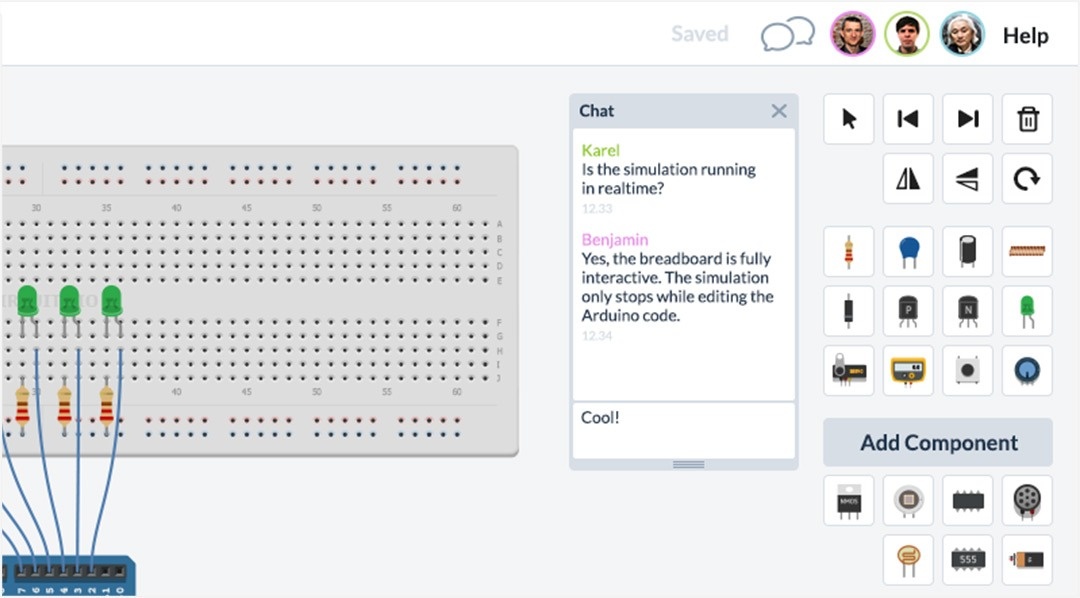This screenshot has height=598, width=1080.
Task: Rotate the selected component clockwise
Action: click(x=1027, y=179)
